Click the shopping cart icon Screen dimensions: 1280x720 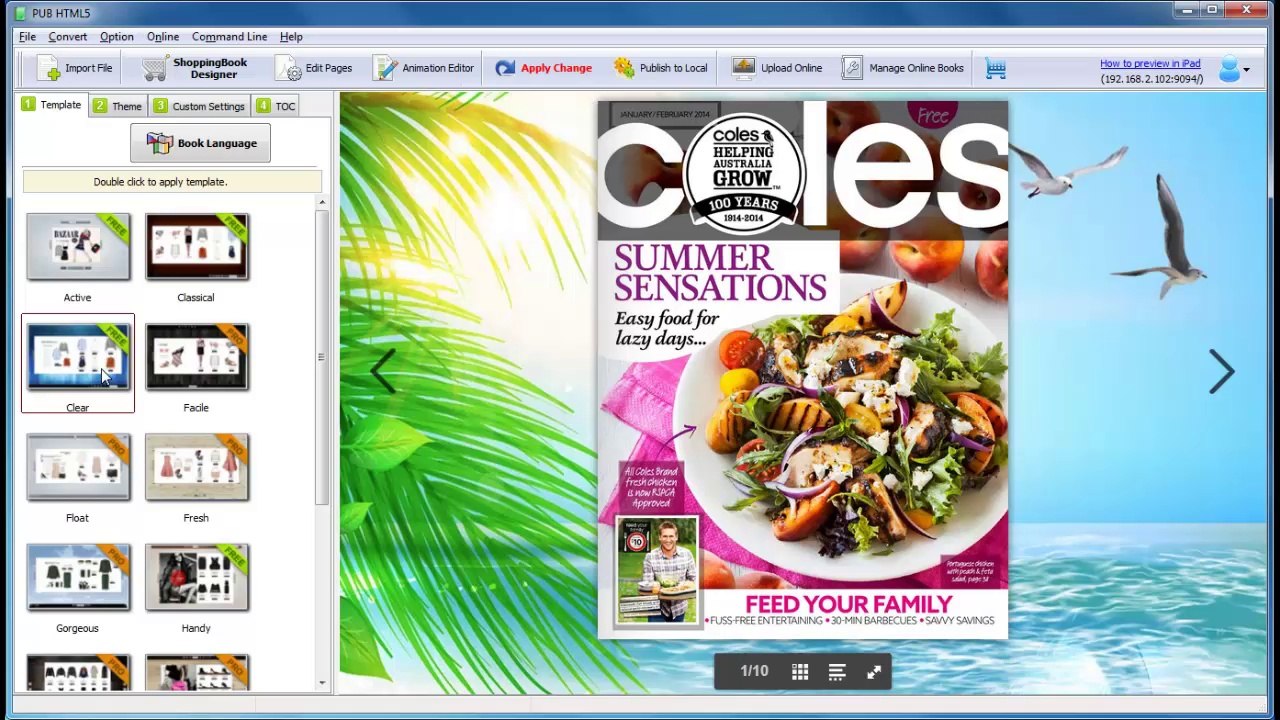click(x=995, y=68)
